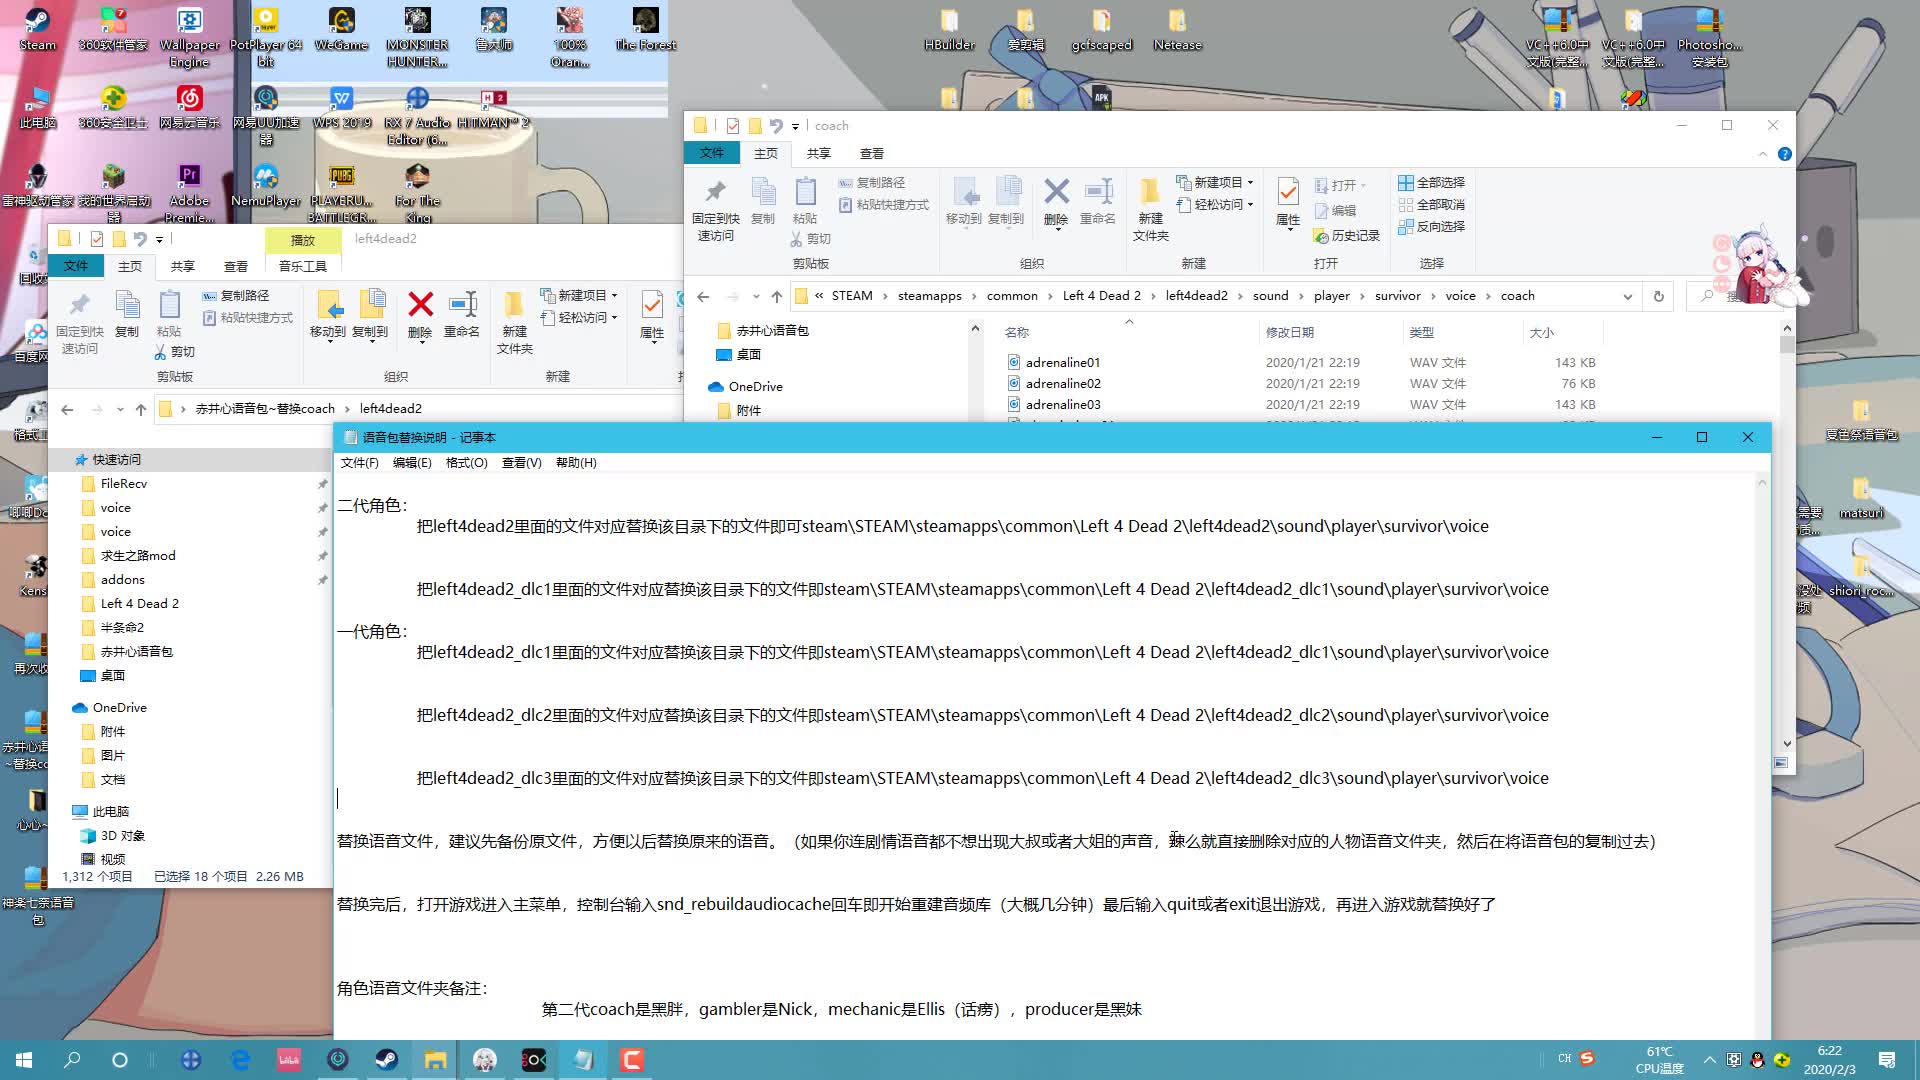Switch to View tab in coach window

pos(872,153)
